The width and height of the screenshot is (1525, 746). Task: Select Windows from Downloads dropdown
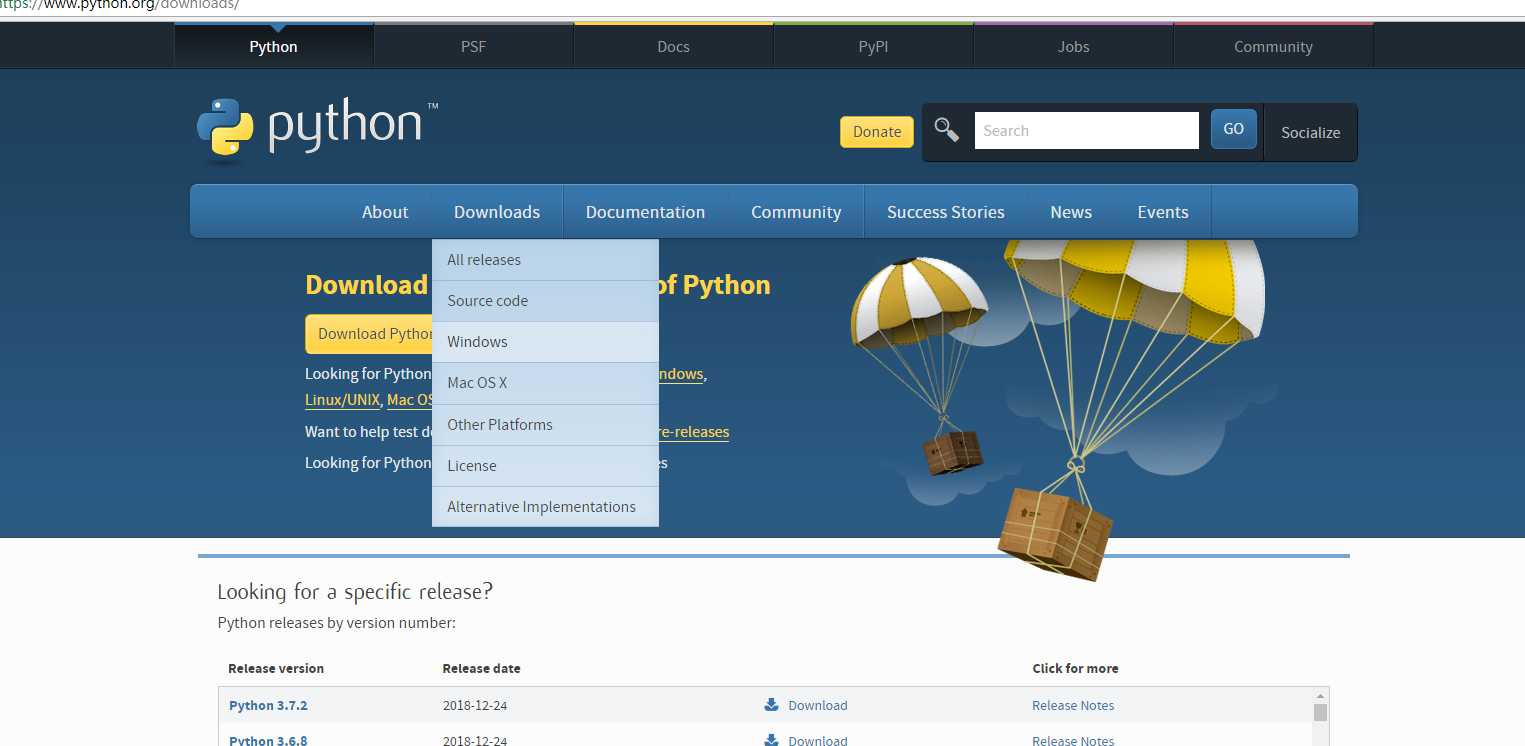point(545,342)
